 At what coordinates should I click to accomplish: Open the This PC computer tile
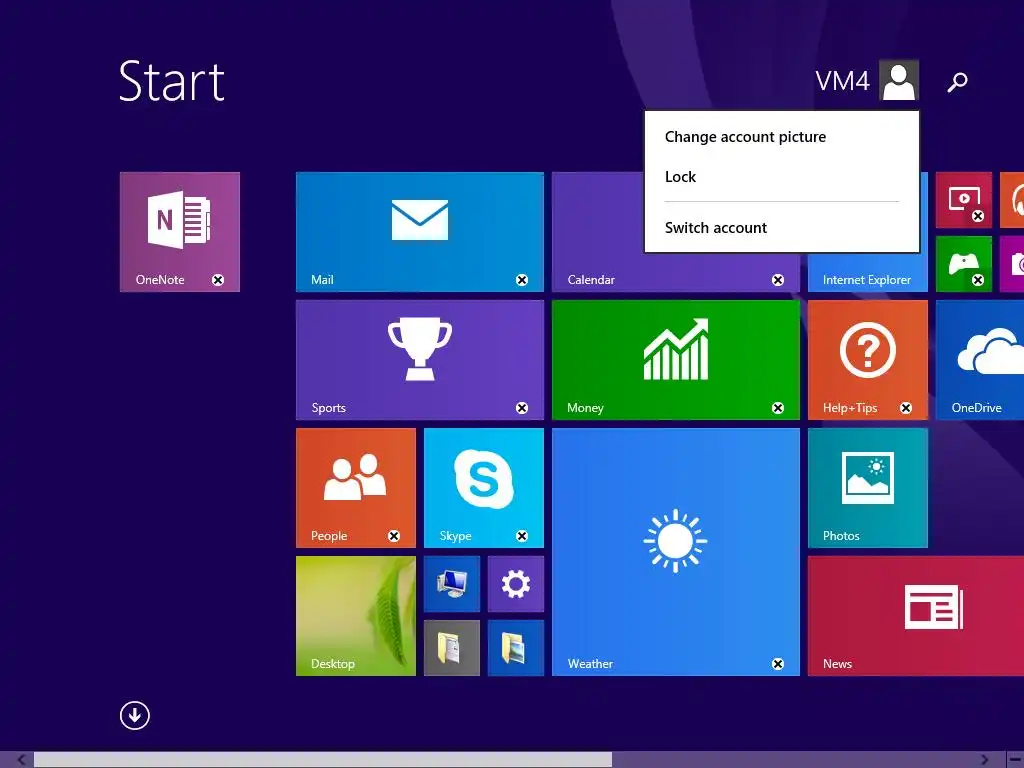[451, 584]
